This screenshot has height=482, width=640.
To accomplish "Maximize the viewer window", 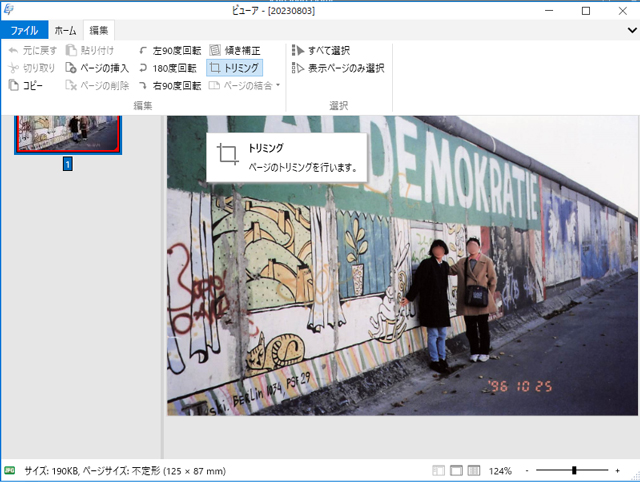I will tap(586, 11).
